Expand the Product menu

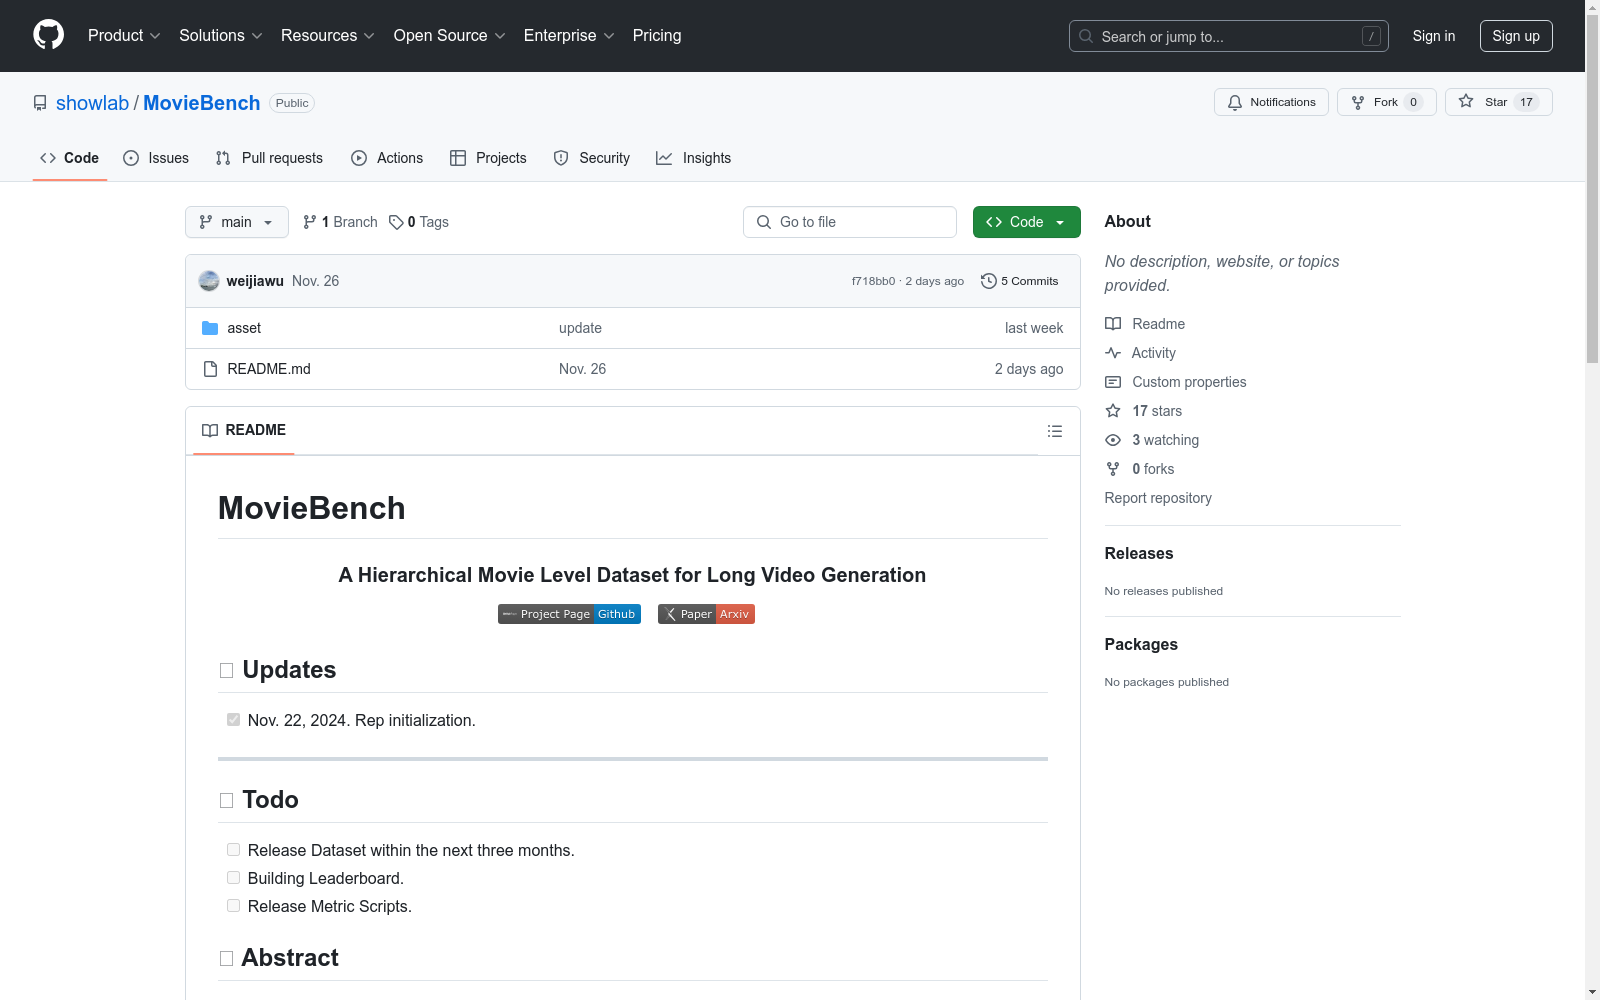pos(124,36)
